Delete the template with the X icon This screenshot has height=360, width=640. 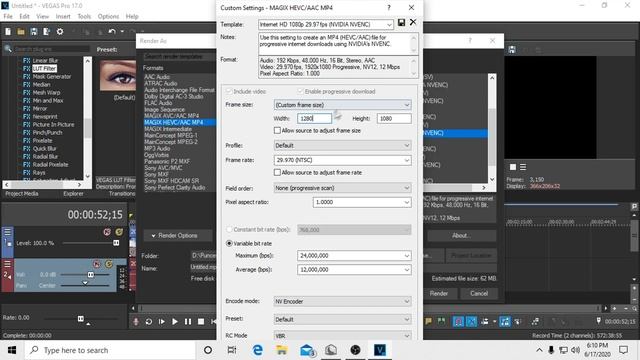(413, 22)
